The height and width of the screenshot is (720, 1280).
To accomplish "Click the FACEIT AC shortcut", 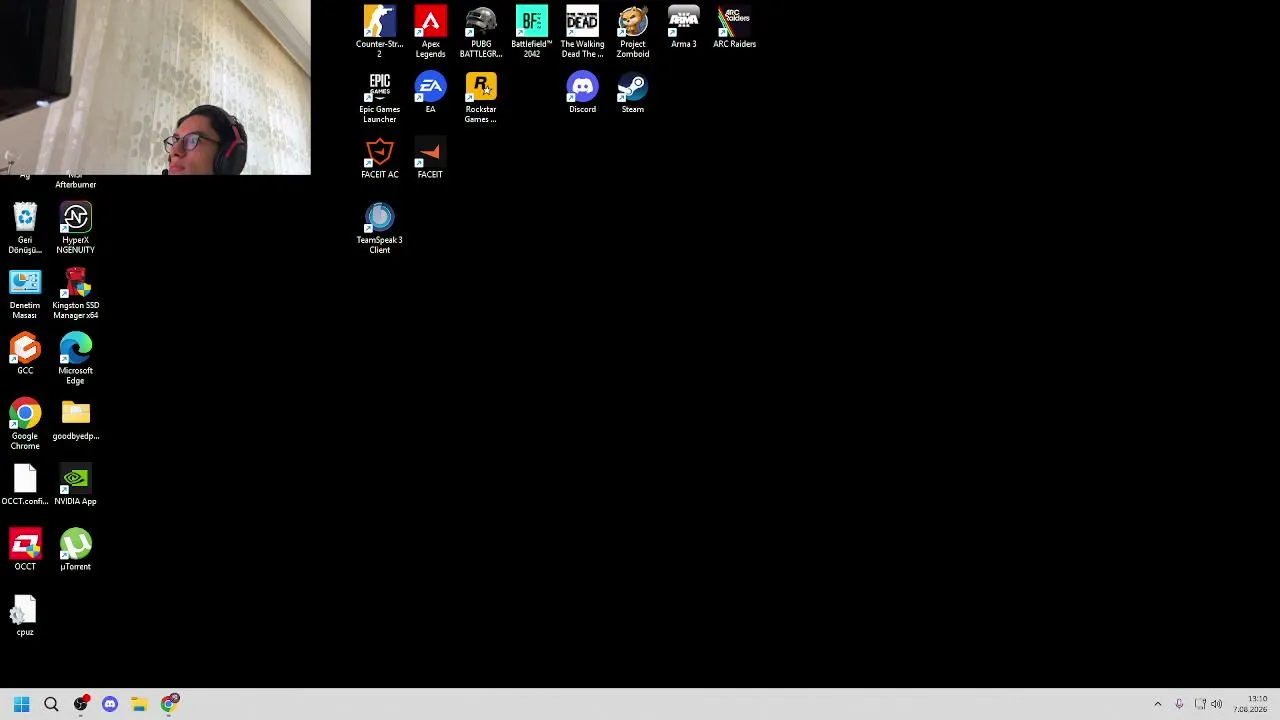I will (379, 158).
